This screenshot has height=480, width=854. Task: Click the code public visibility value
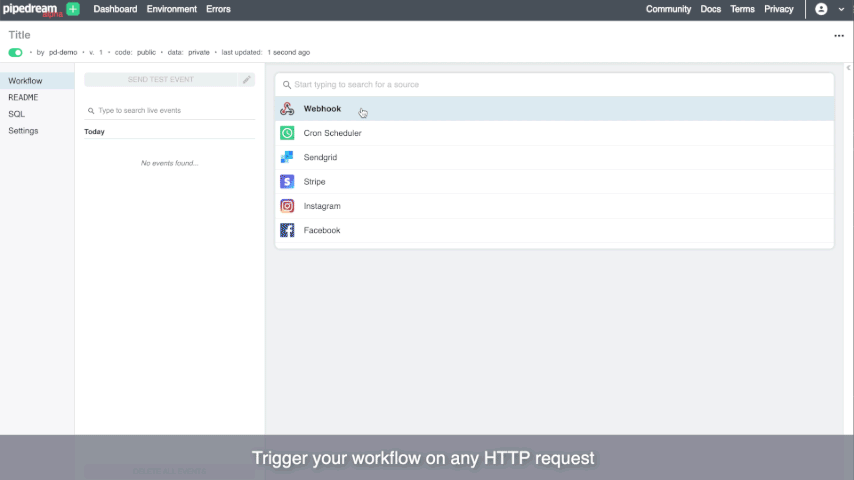point(146,52)
